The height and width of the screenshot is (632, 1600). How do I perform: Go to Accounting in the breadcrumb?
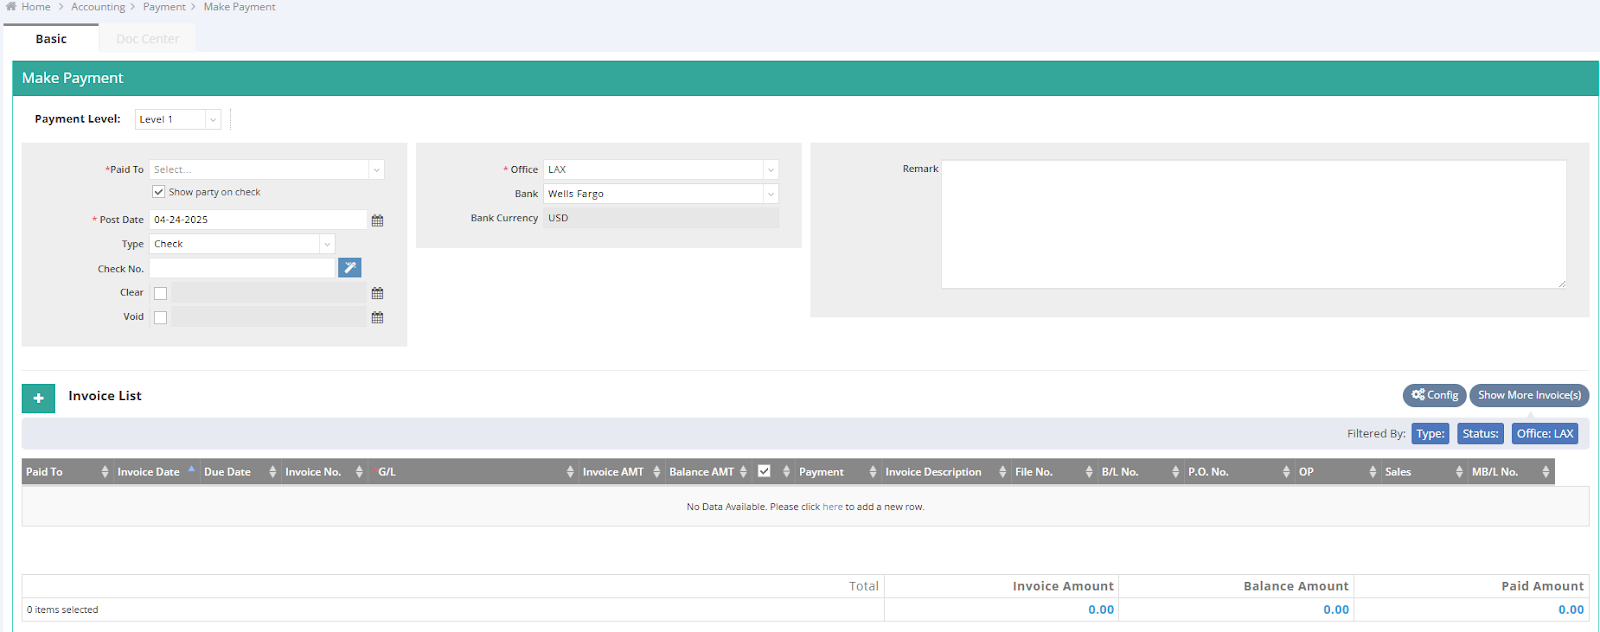[x=98, y=7]
